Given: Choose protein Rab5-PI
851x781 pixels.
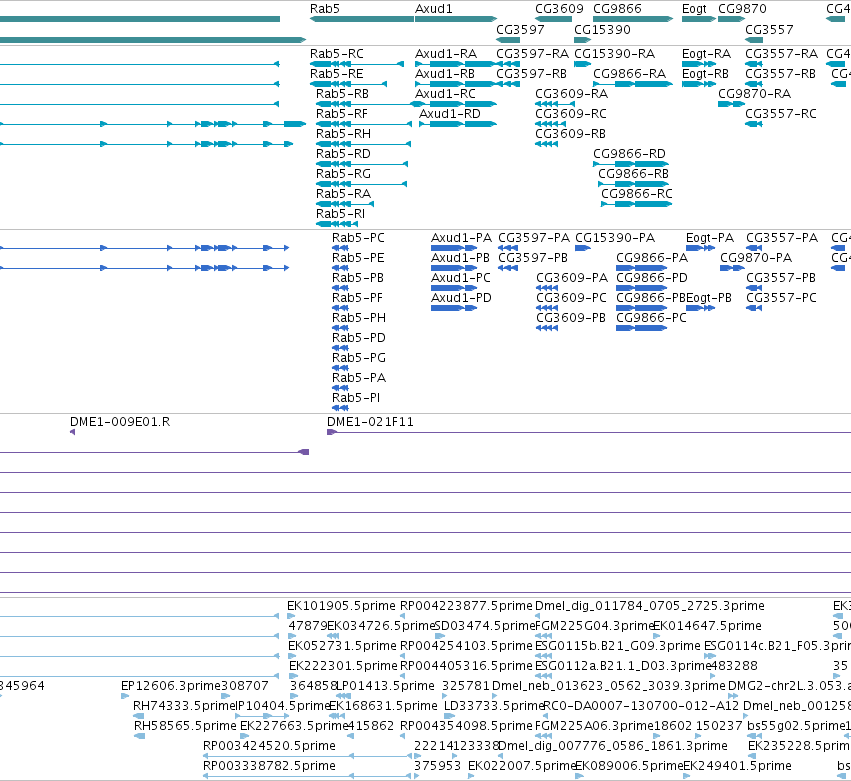Looking at the screenshot, I should click(356, 398).
